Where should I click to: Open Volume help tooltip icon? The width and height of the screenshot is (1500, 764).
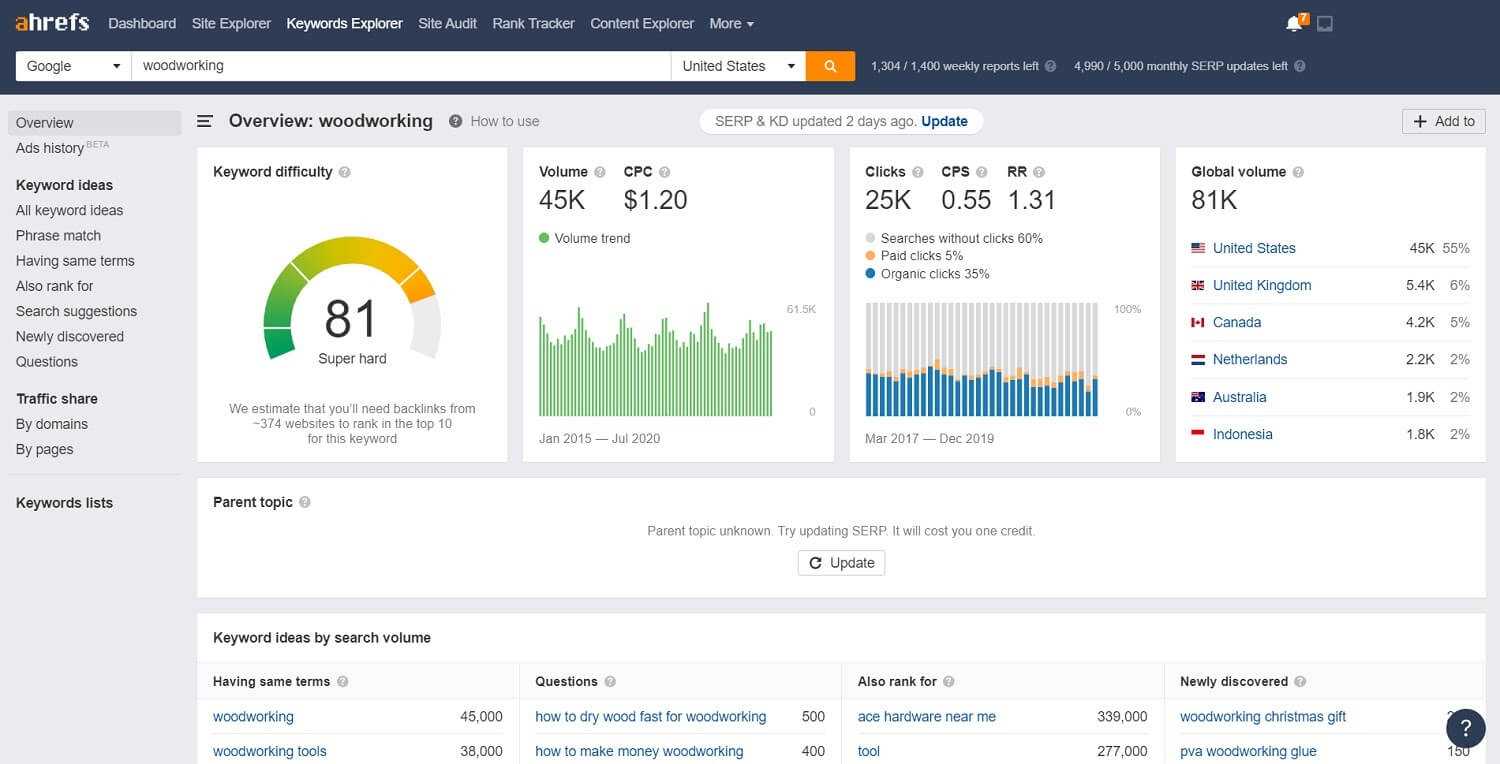point(600,172)
